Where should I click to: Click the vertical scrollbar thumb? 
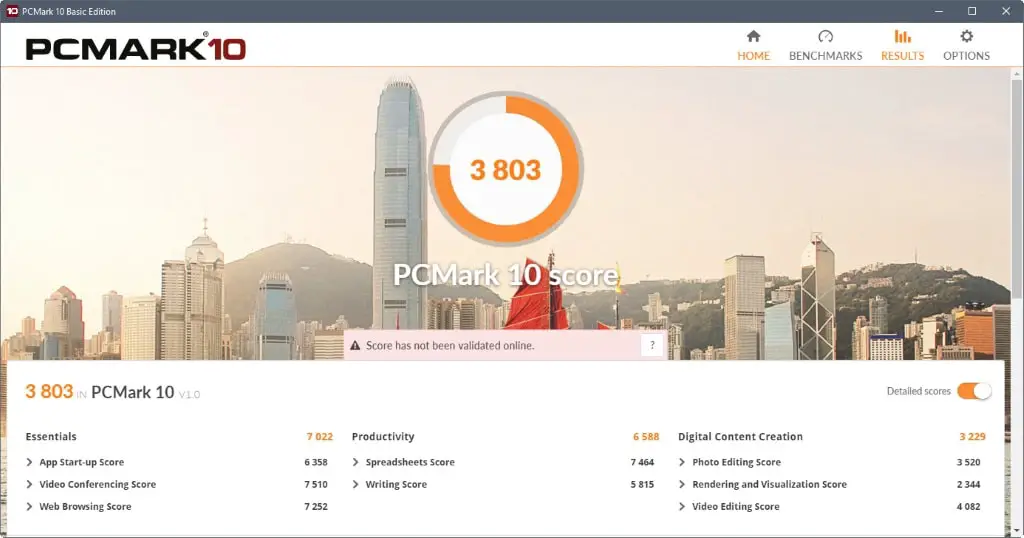coord(1016,189)
